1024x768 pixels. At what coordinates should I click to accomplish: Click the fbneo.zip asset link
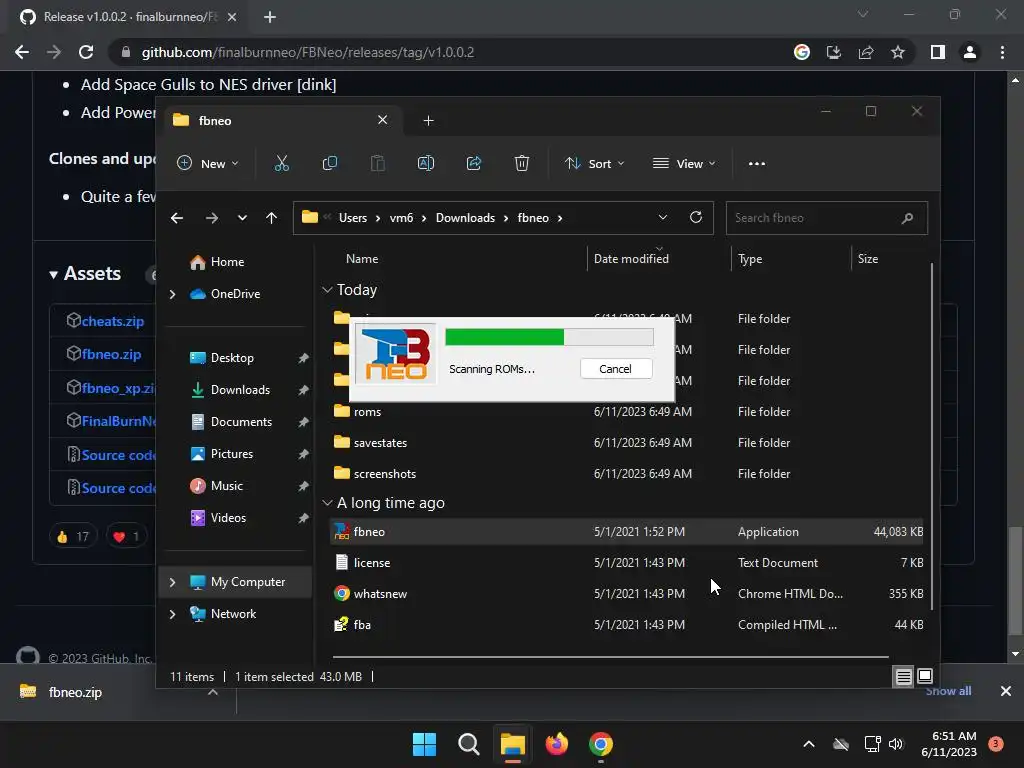tap(111, 355)
